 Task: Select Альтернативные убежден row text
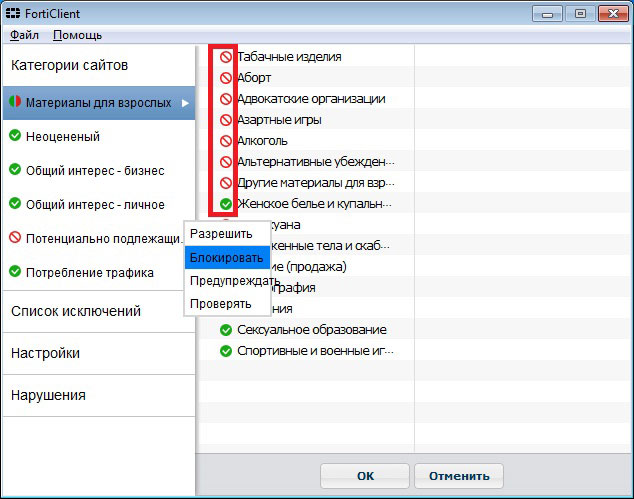[316, 162]
